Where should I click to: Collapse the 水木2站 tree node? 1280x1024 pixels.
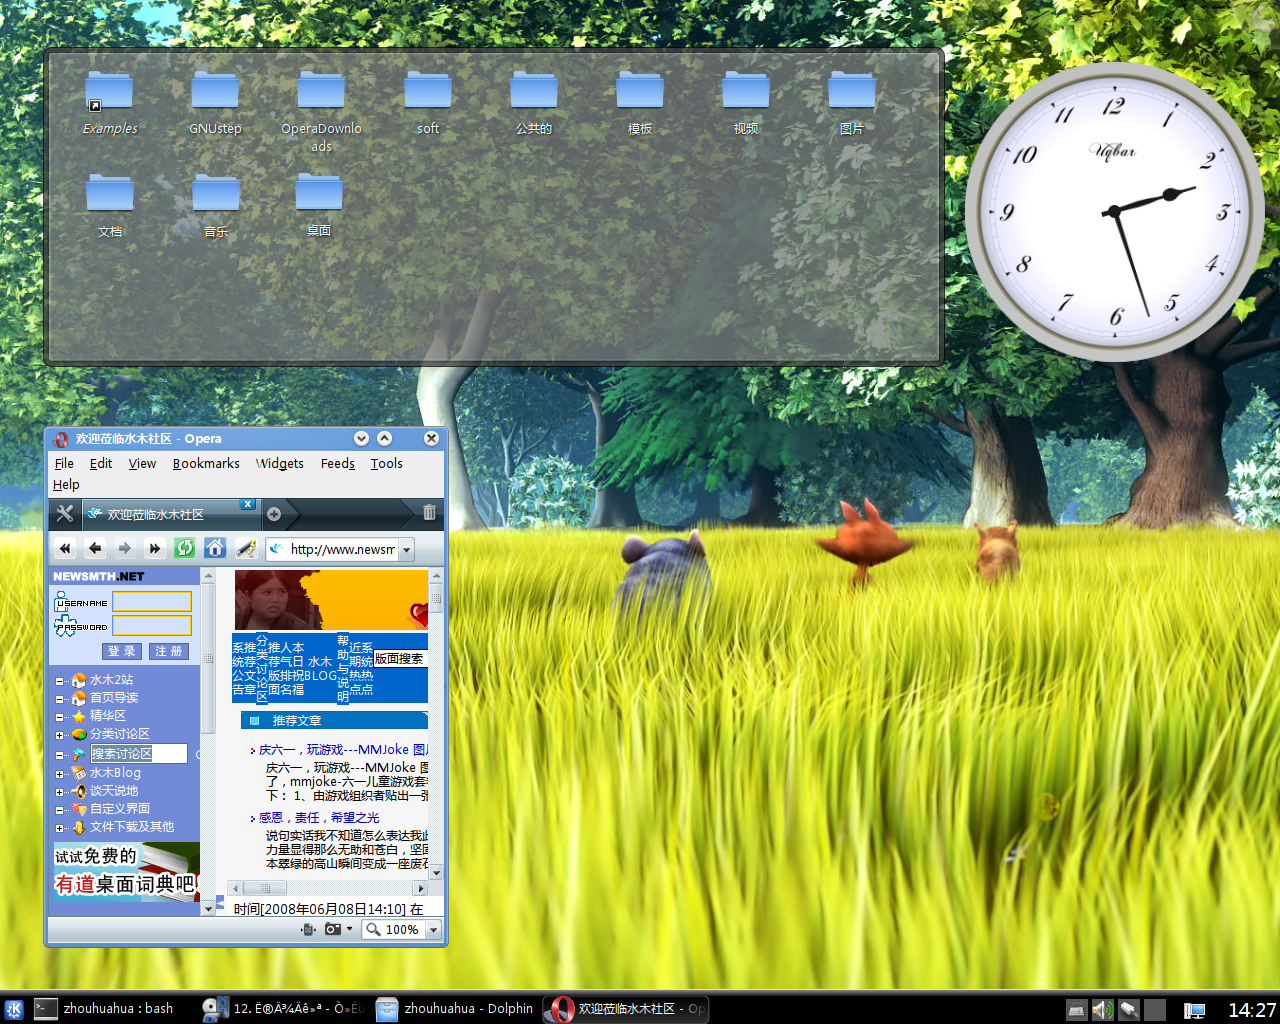click(x=59, y=681)
